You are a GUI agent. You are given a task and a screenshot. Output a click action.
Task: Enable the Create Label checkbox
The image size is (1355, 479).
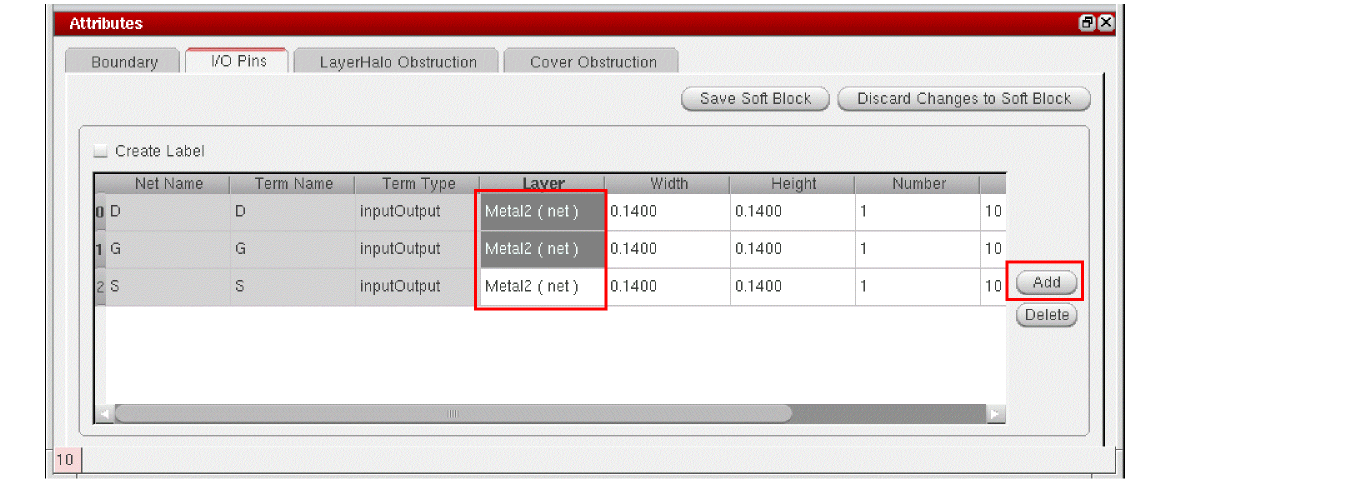pos(100,151)
